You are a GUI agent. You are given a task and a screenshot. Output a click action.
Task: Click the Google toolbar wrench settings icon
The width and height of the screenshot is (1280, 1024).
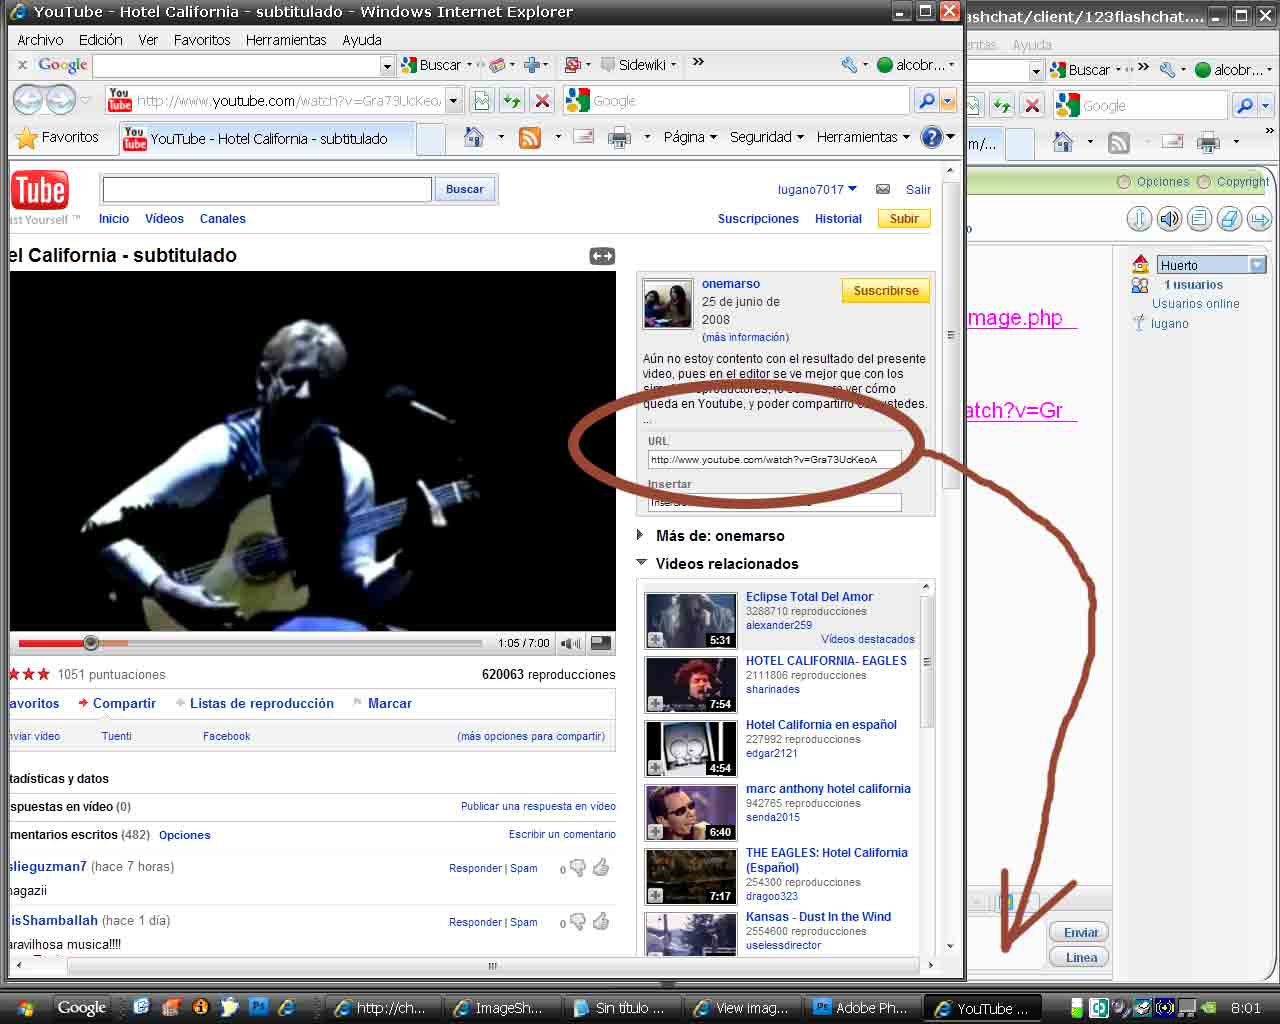[x=849, y=65]
